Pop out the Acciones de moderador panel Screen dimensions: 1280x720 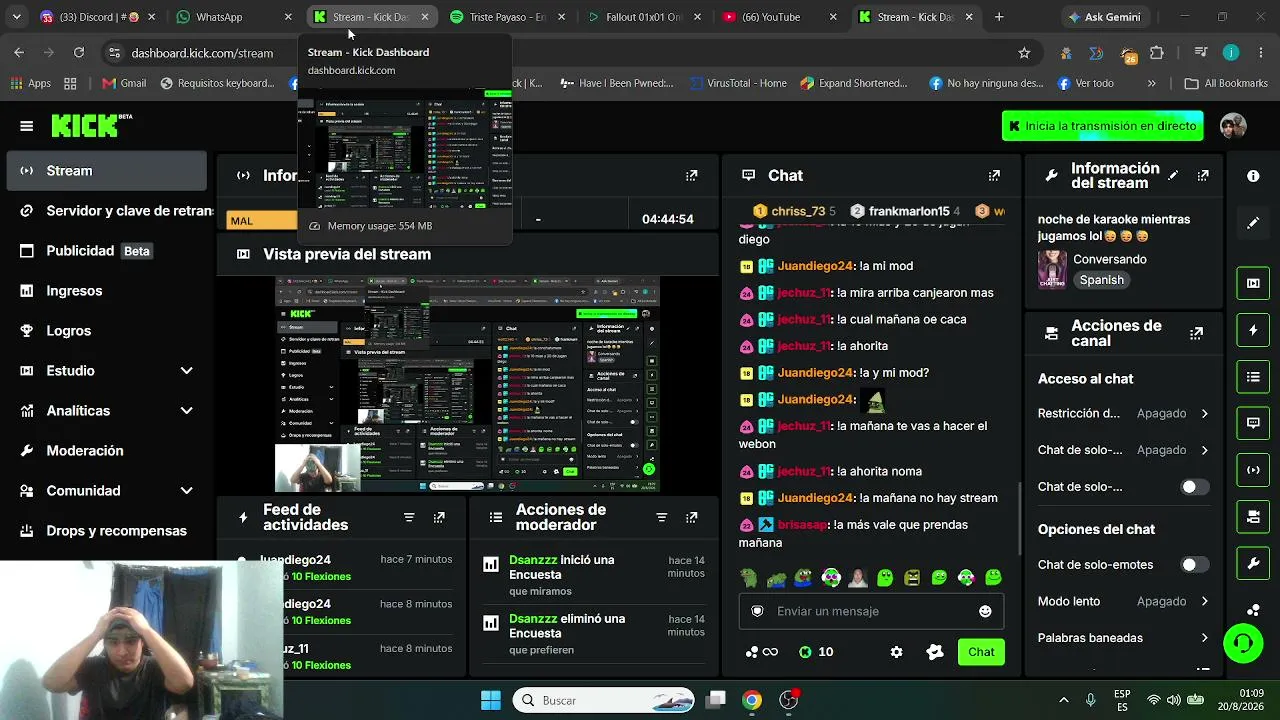691,517
